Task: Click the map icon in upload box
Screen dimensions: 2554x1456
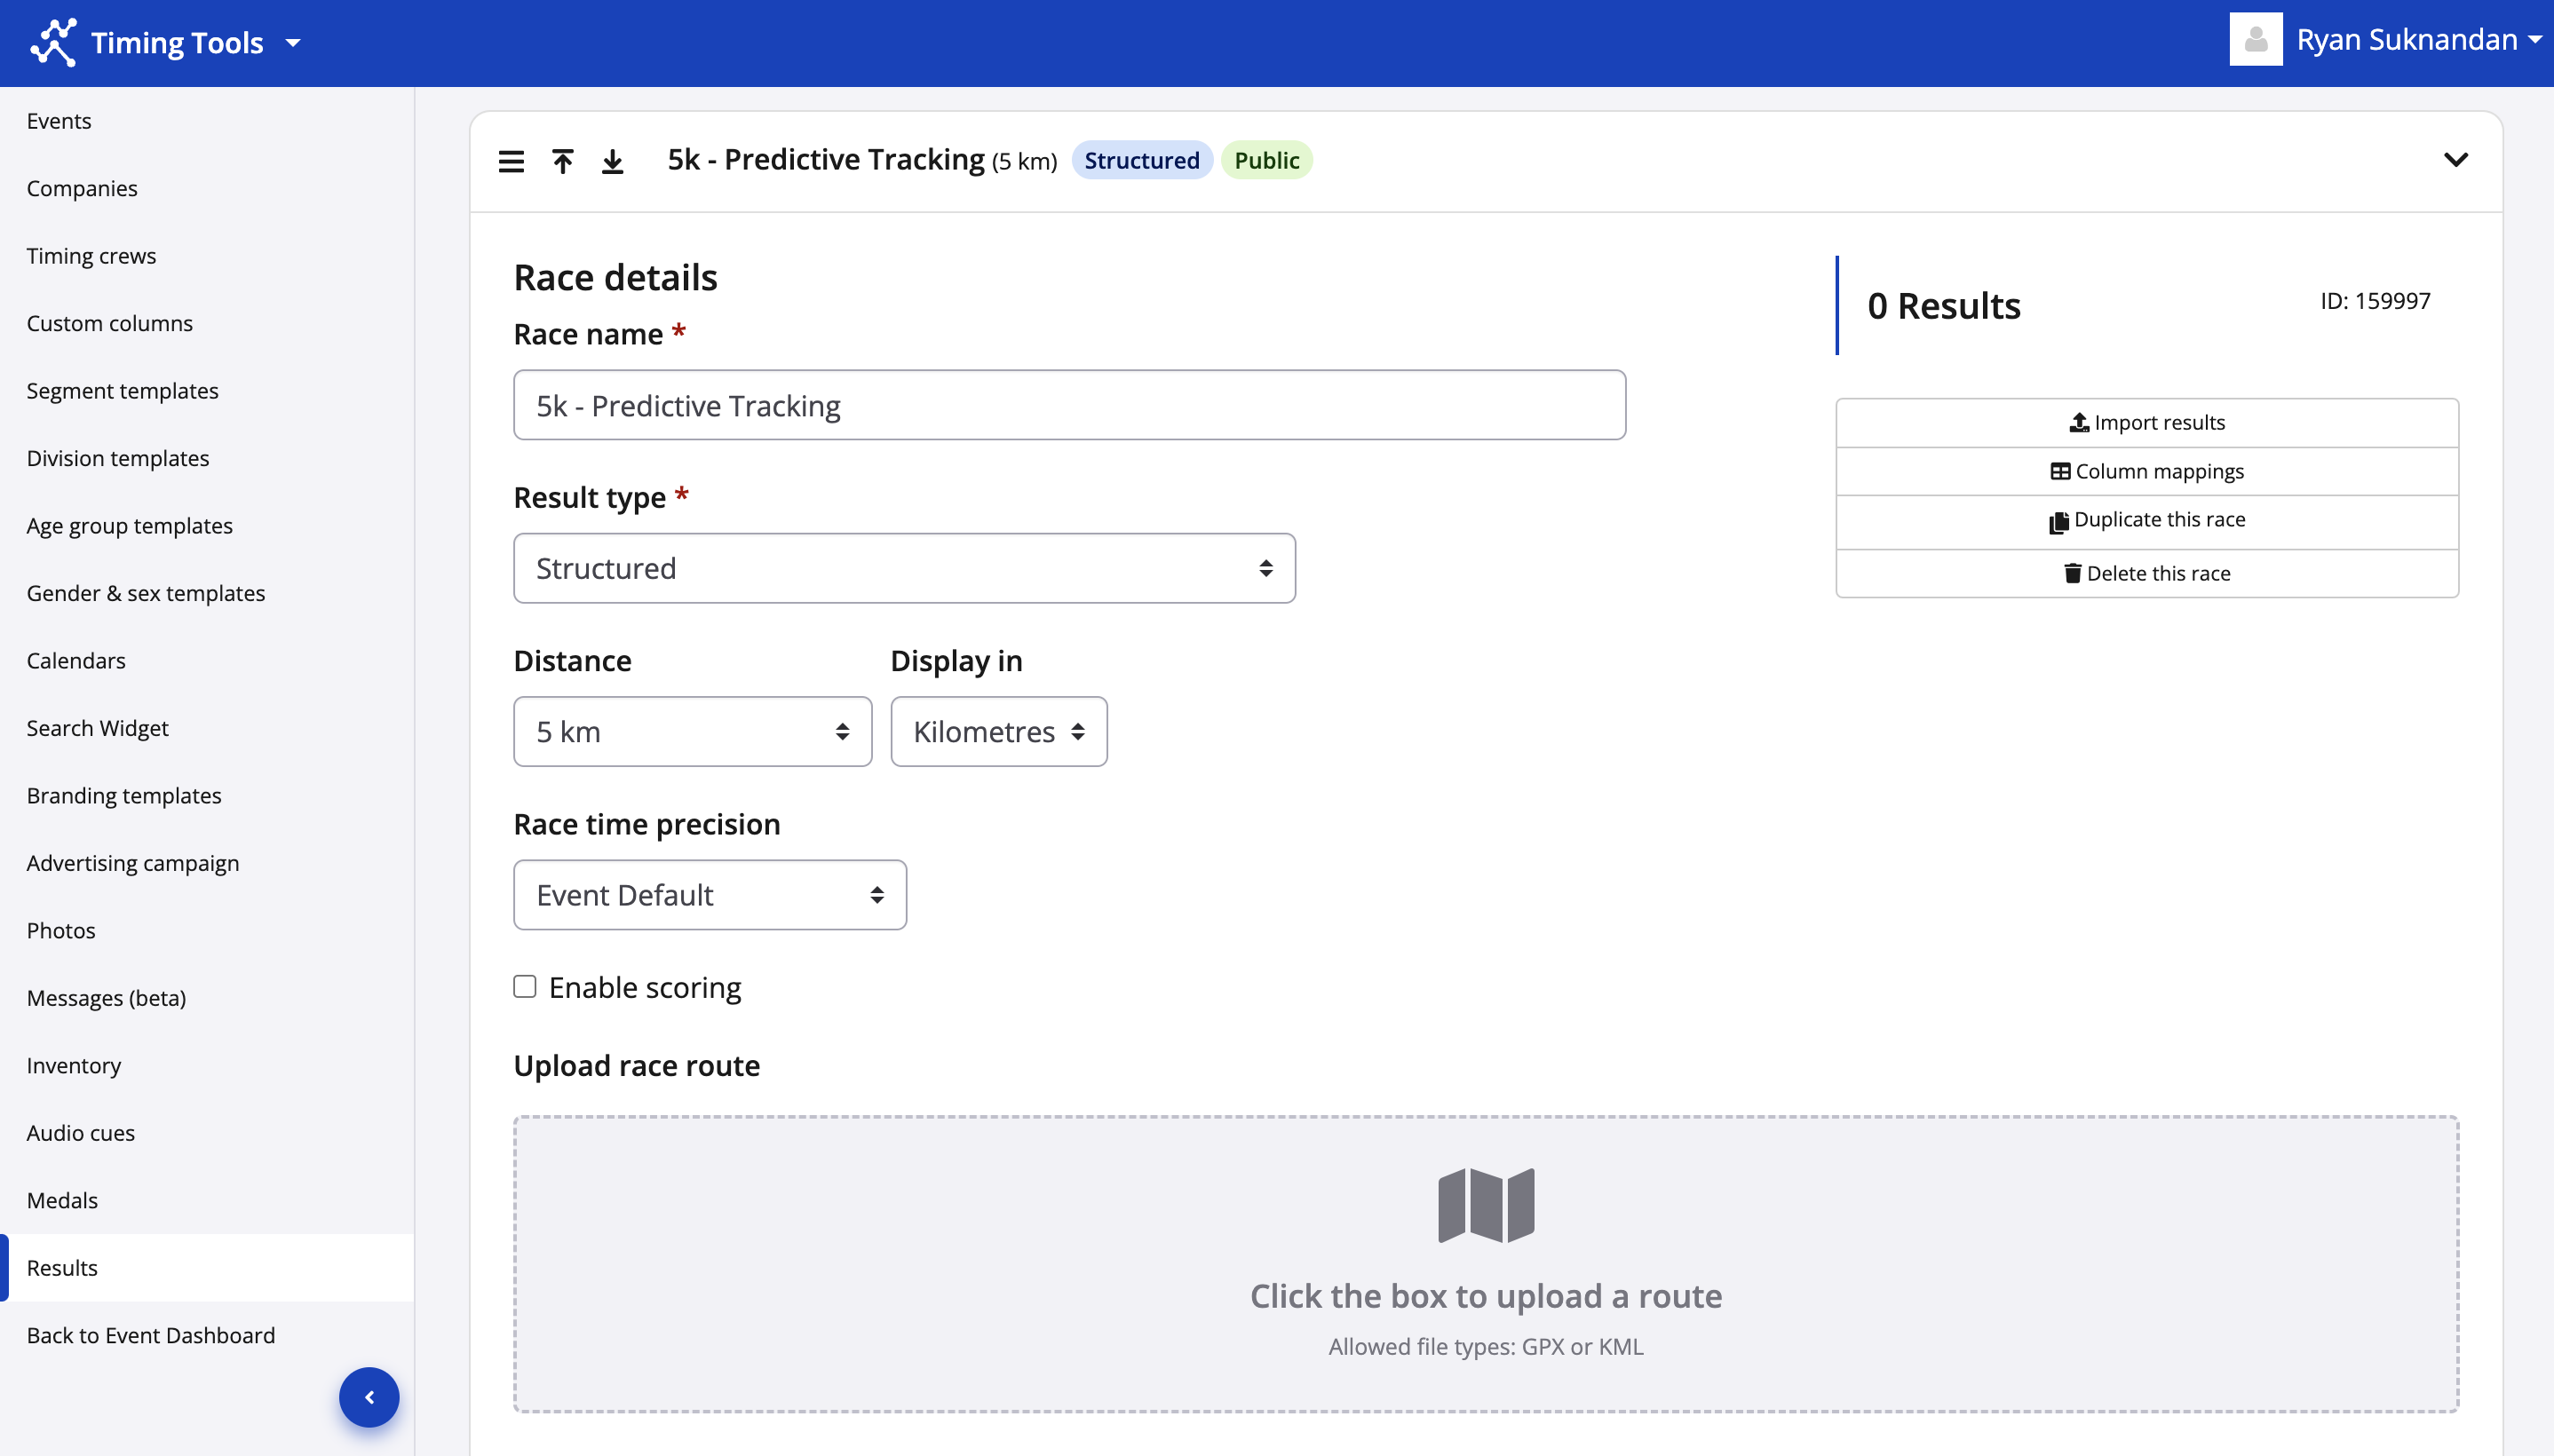Action: click(x=1486, y=1205)
